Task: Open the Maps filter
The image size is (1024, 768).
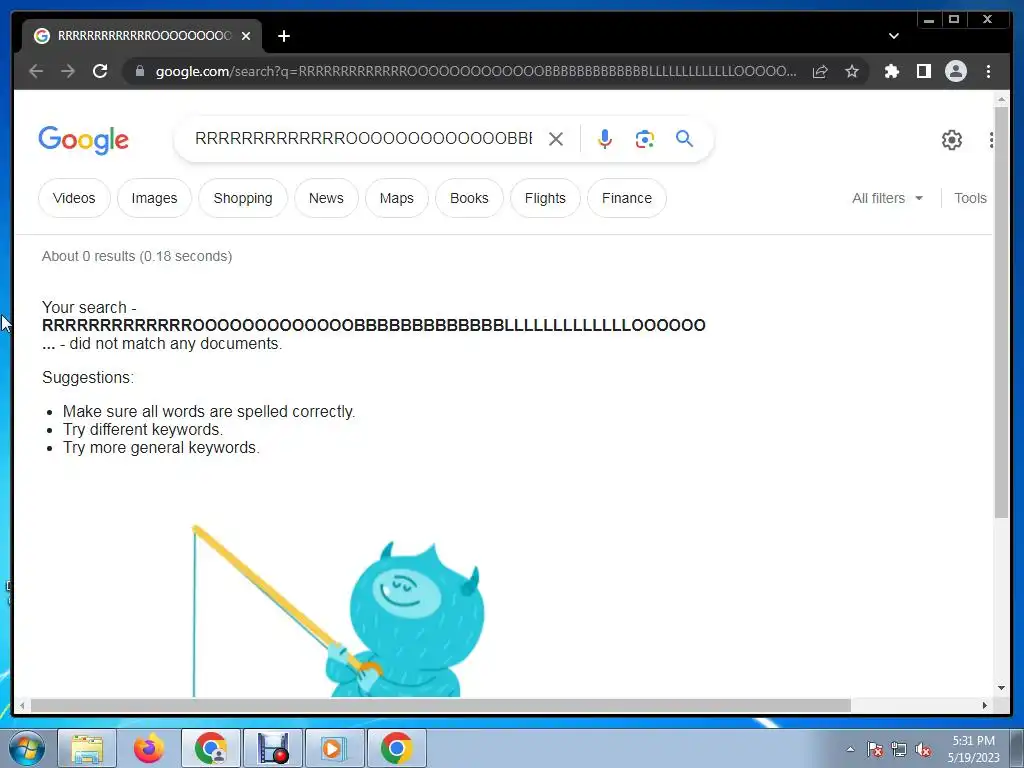Action: click(x=396, y=198)
